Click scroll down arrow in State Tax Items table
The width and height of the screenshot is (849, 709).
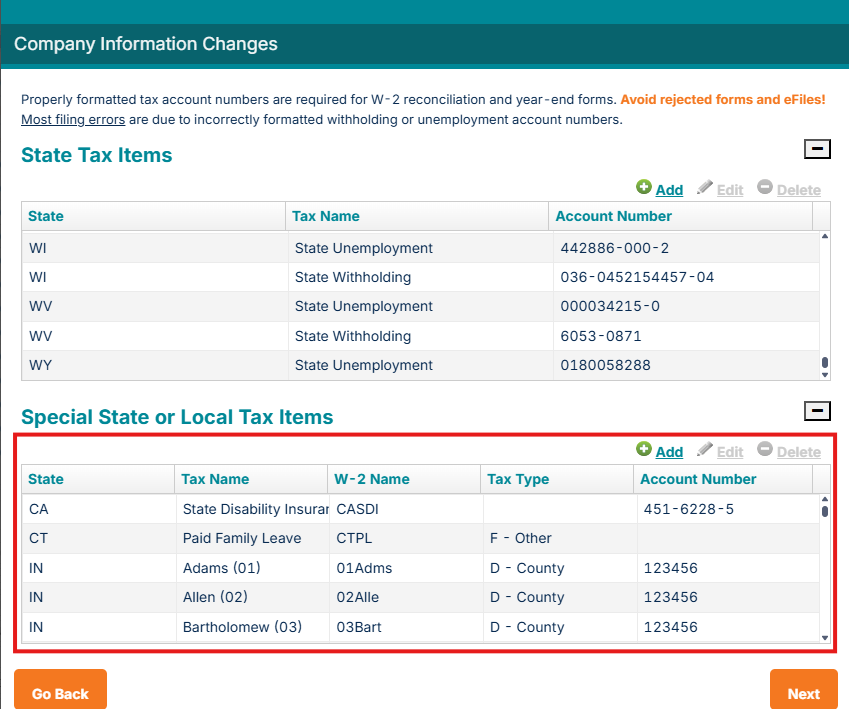pyautogui.click(x=825, y=375)
